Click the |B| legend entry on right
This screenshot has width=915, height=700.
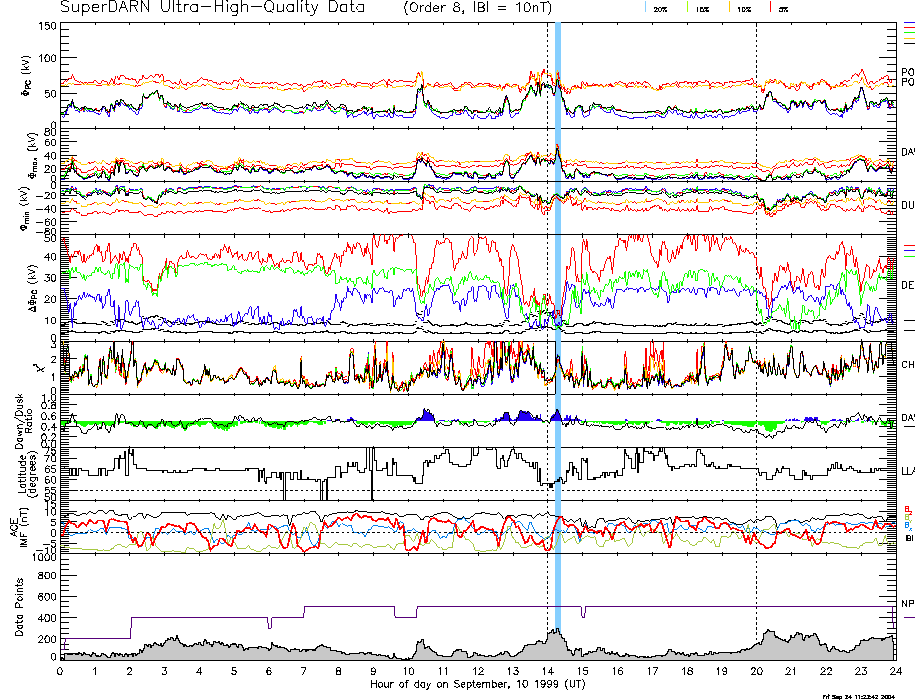click(x=908, y=538)
